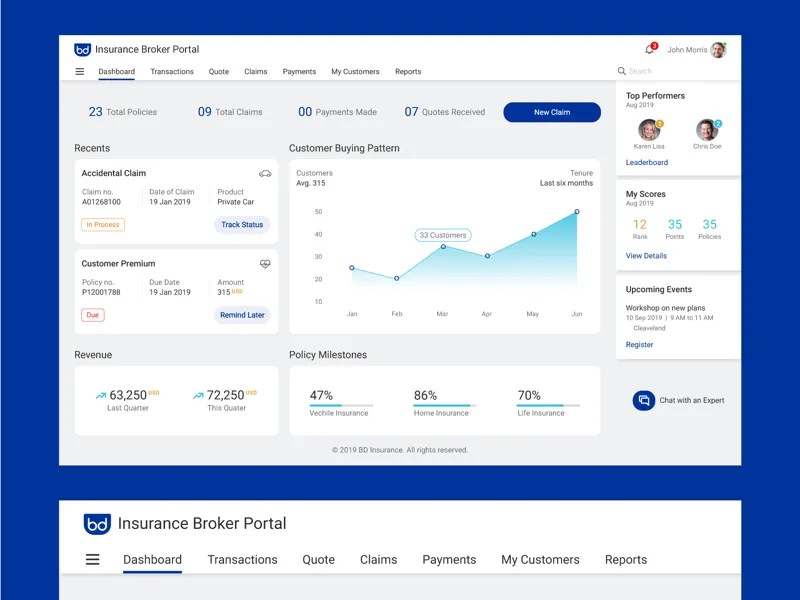Click the search magnifier icon
Viewport: 800px width, 600px height.
[623, 71]
